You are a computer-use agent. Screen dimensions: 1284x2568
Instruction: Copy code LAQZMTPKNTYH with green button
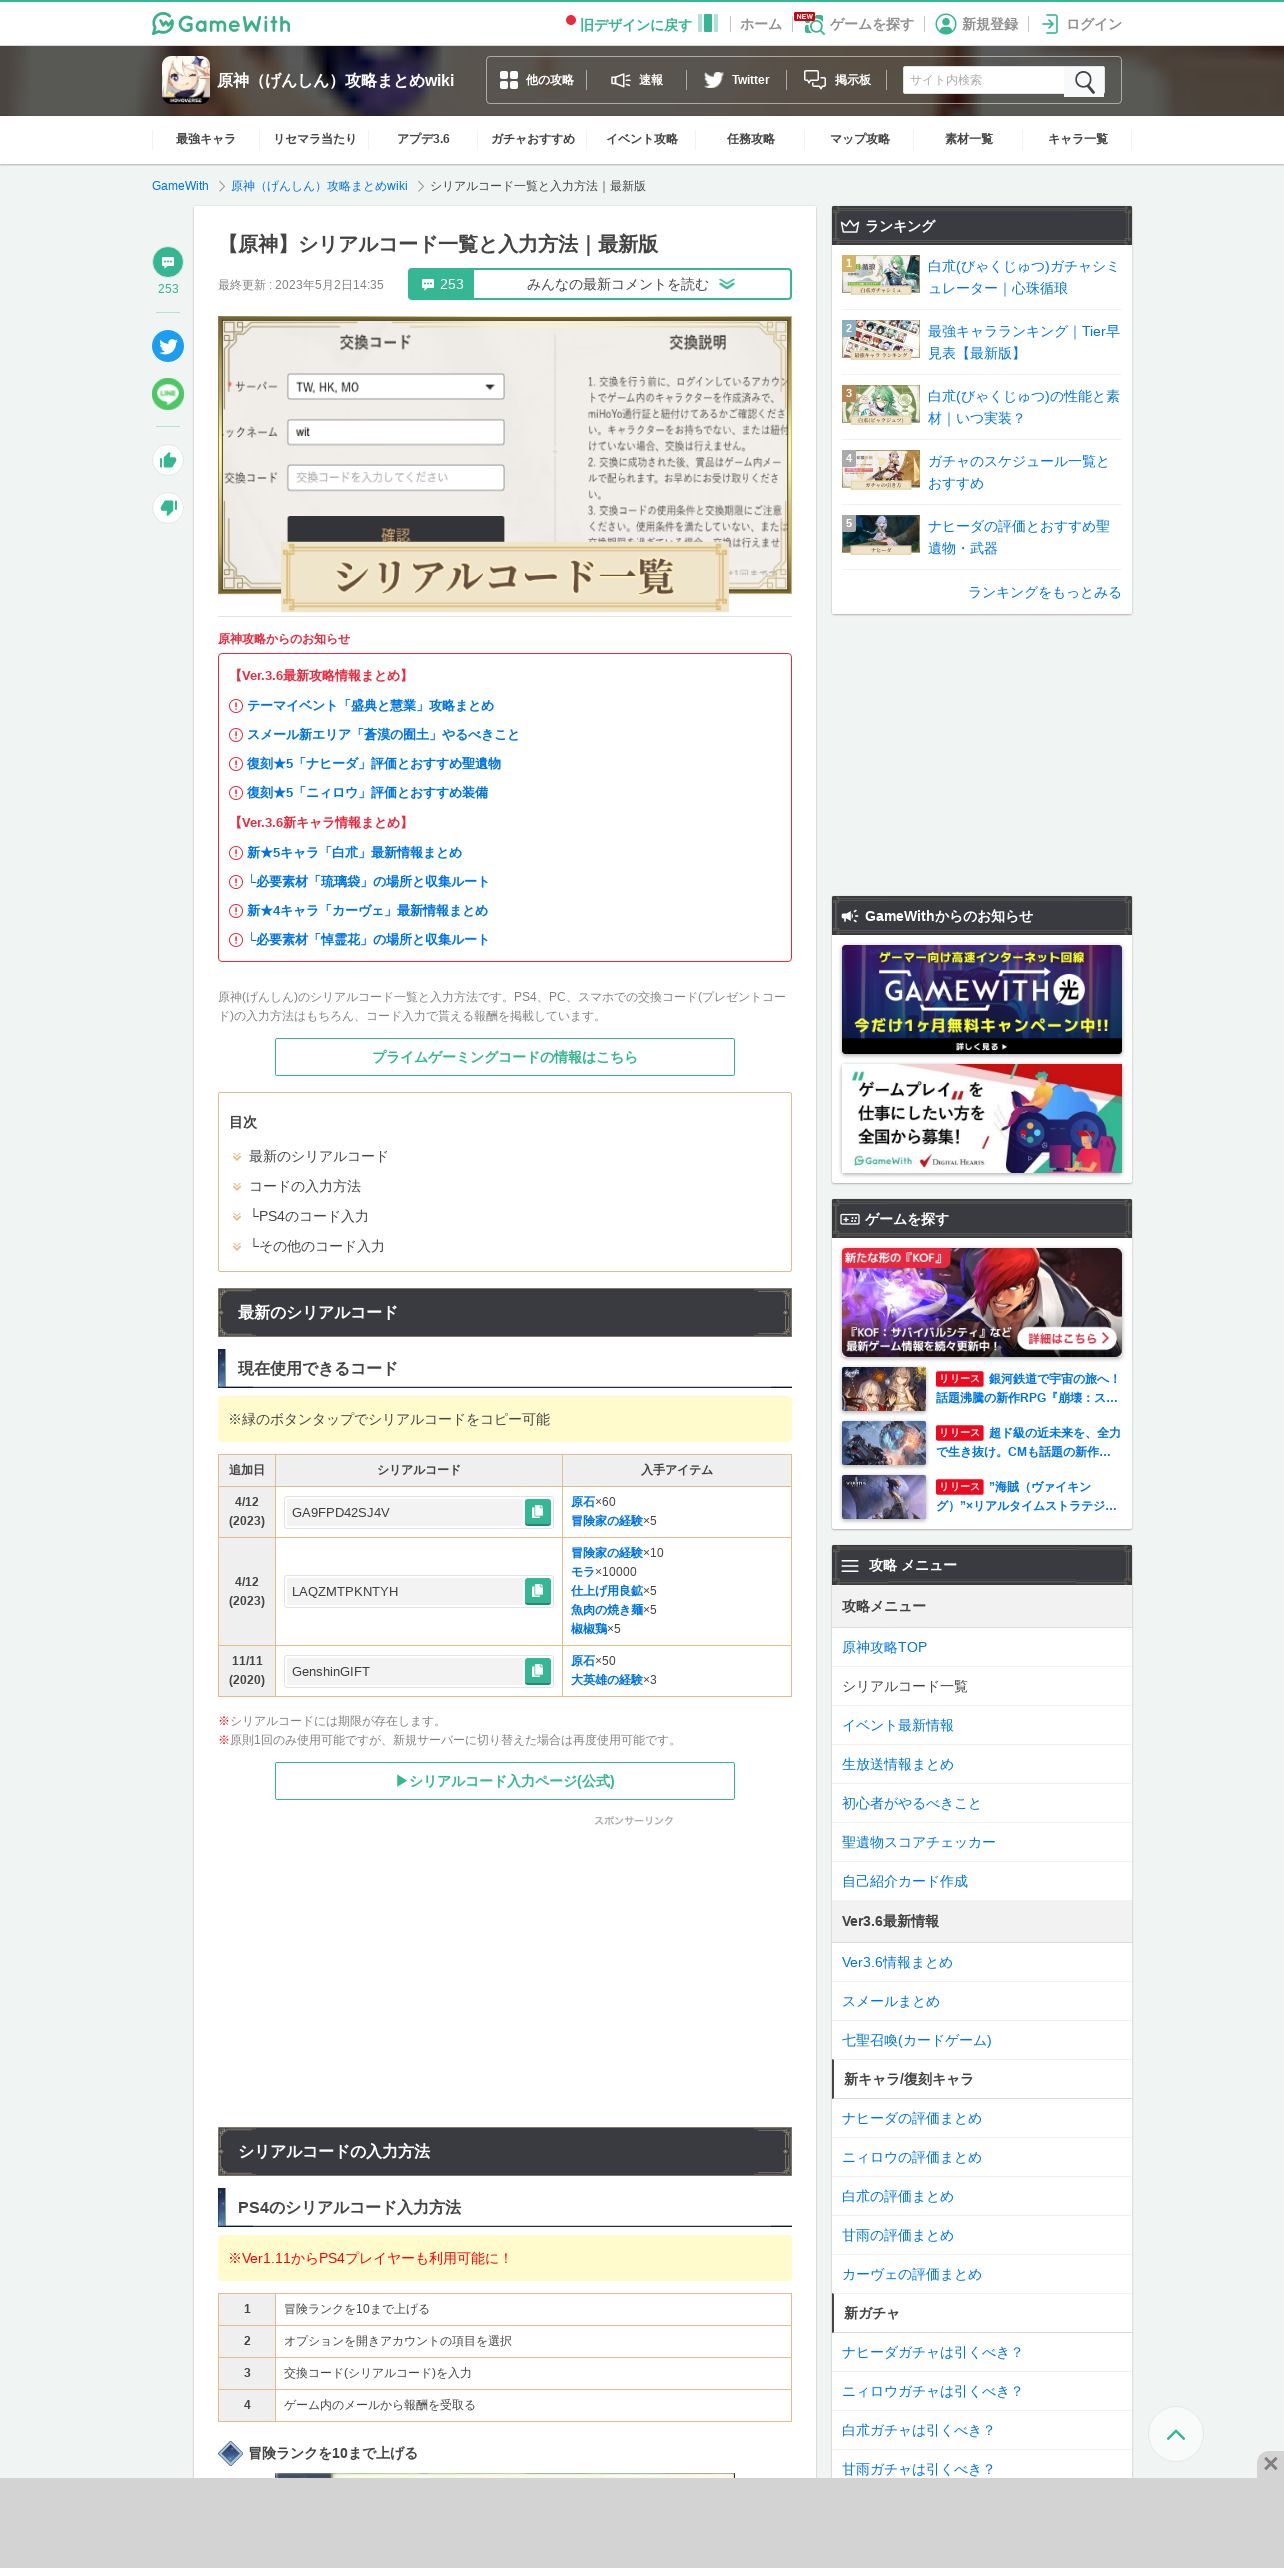coord(538,1591)
